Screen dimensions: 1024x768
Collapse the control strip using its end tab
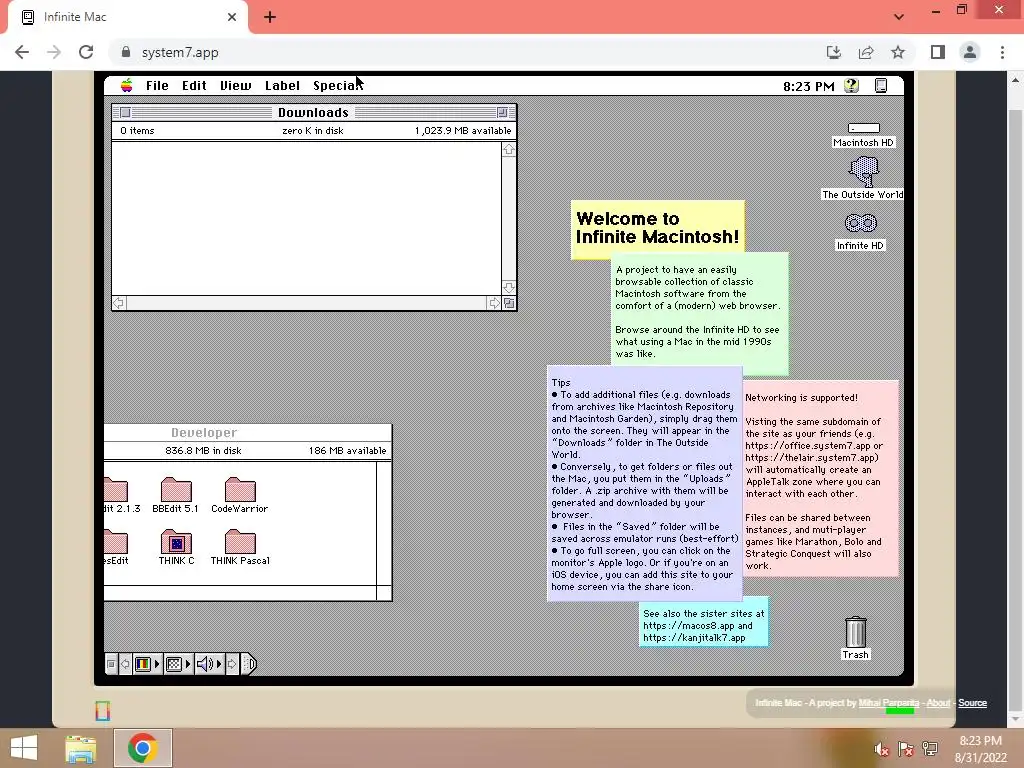(x=249, y=664)
